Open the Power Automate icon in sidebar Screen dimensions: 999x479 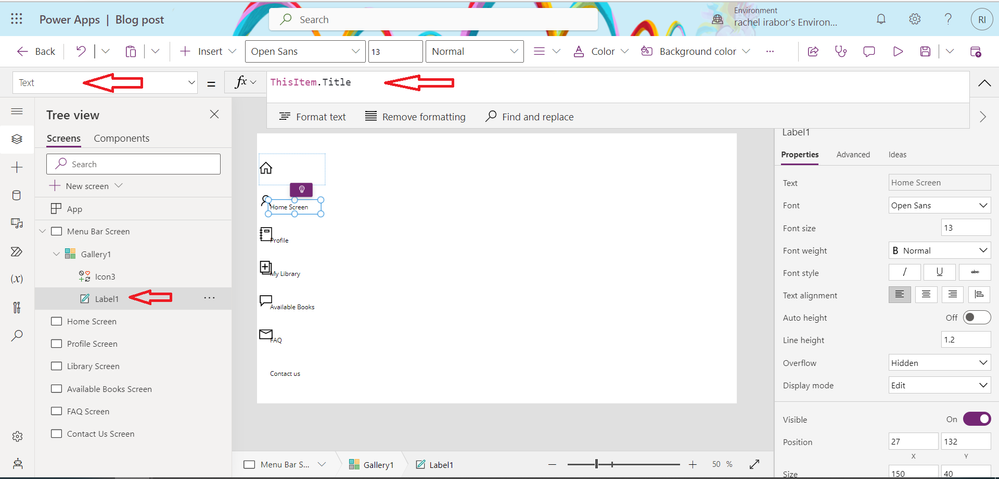(17, 252)
